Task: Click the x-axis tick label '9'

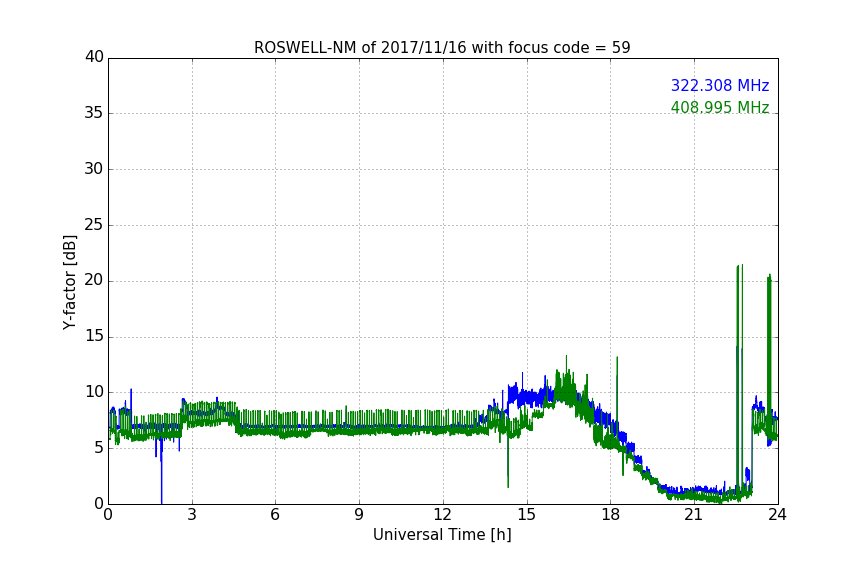Action: (359, 515)
